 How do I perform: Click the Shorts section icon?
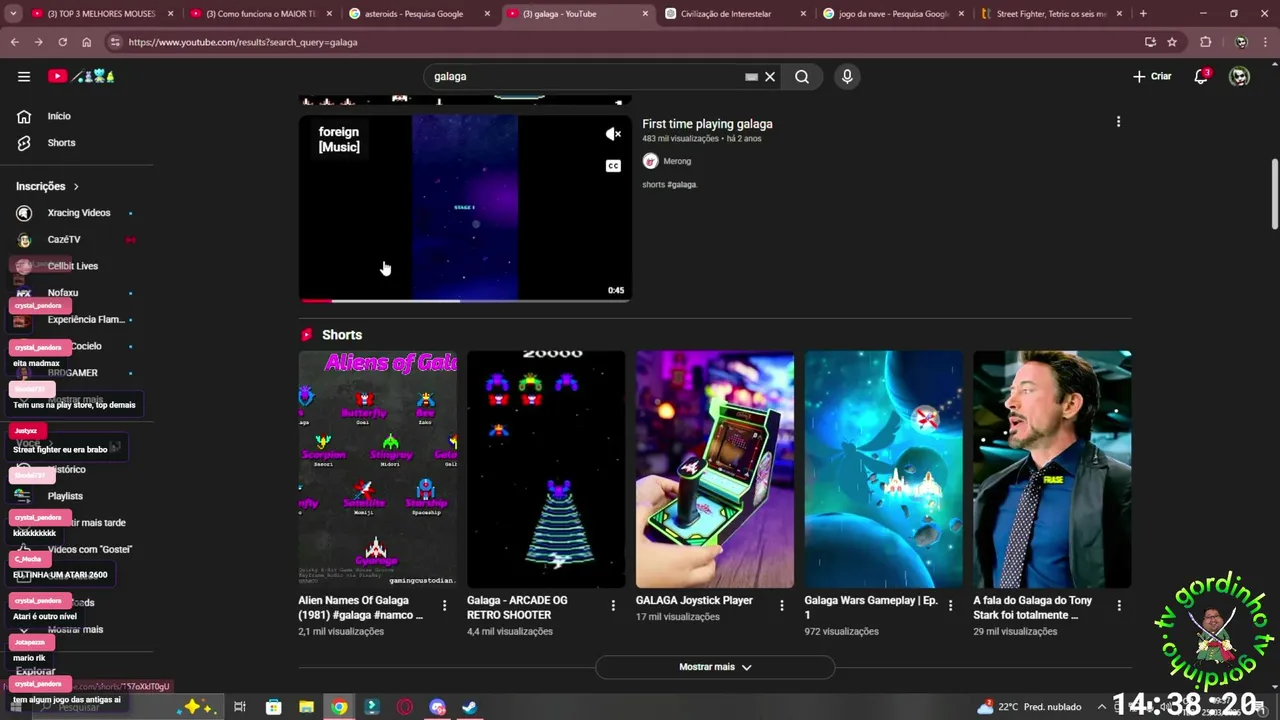tap(307, 335)
